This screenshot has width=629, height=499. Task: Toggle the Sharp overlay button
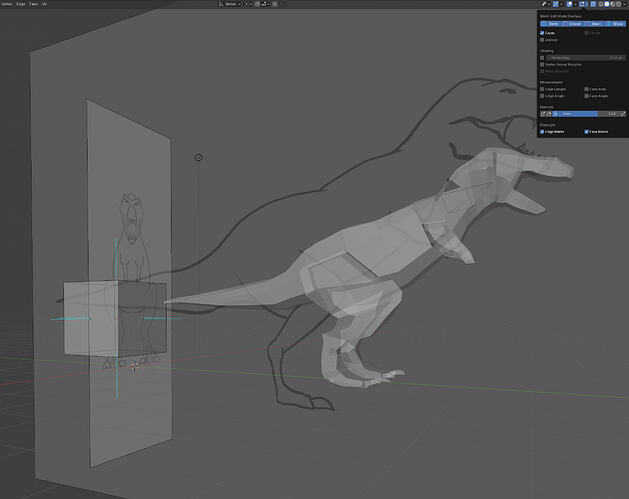[615, 24]
